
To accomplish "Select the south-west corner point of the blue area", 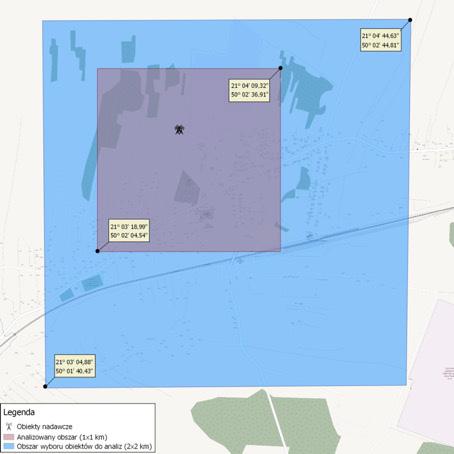I will (45, 386).
